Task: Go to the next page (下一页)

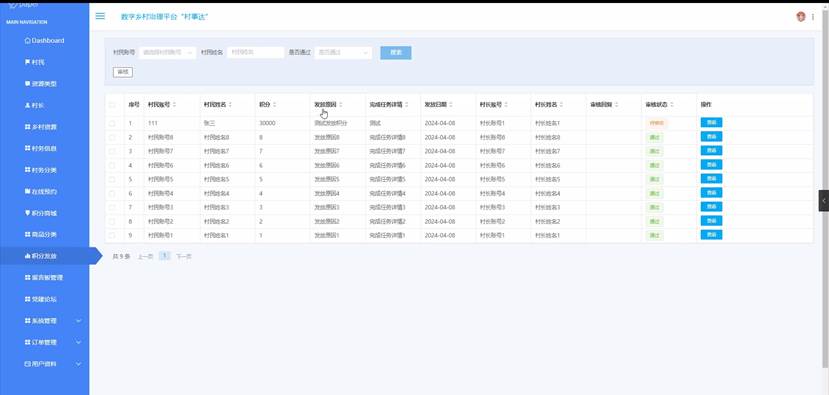Action: (x=183, y=256)
